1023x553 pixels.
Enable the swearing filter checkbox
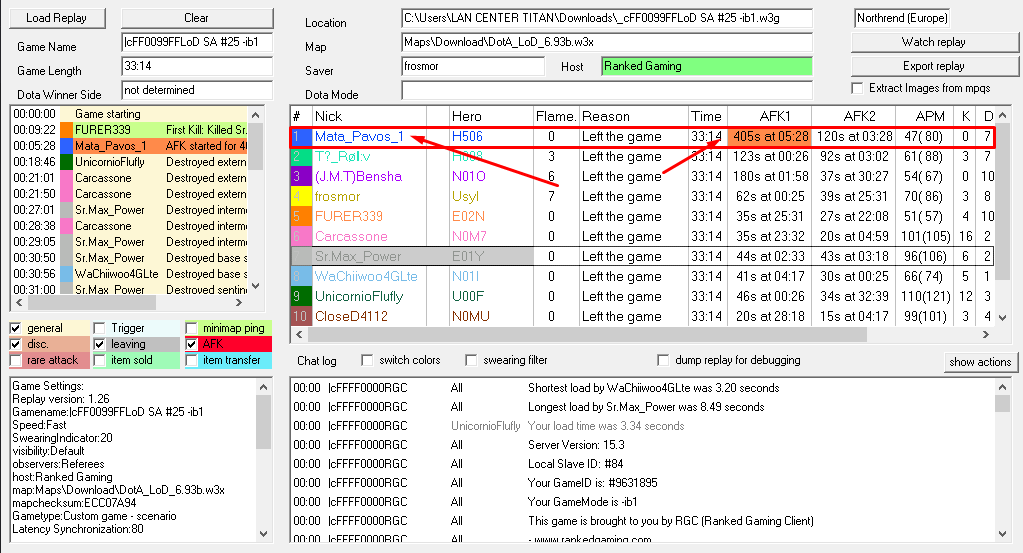(471, 360)
